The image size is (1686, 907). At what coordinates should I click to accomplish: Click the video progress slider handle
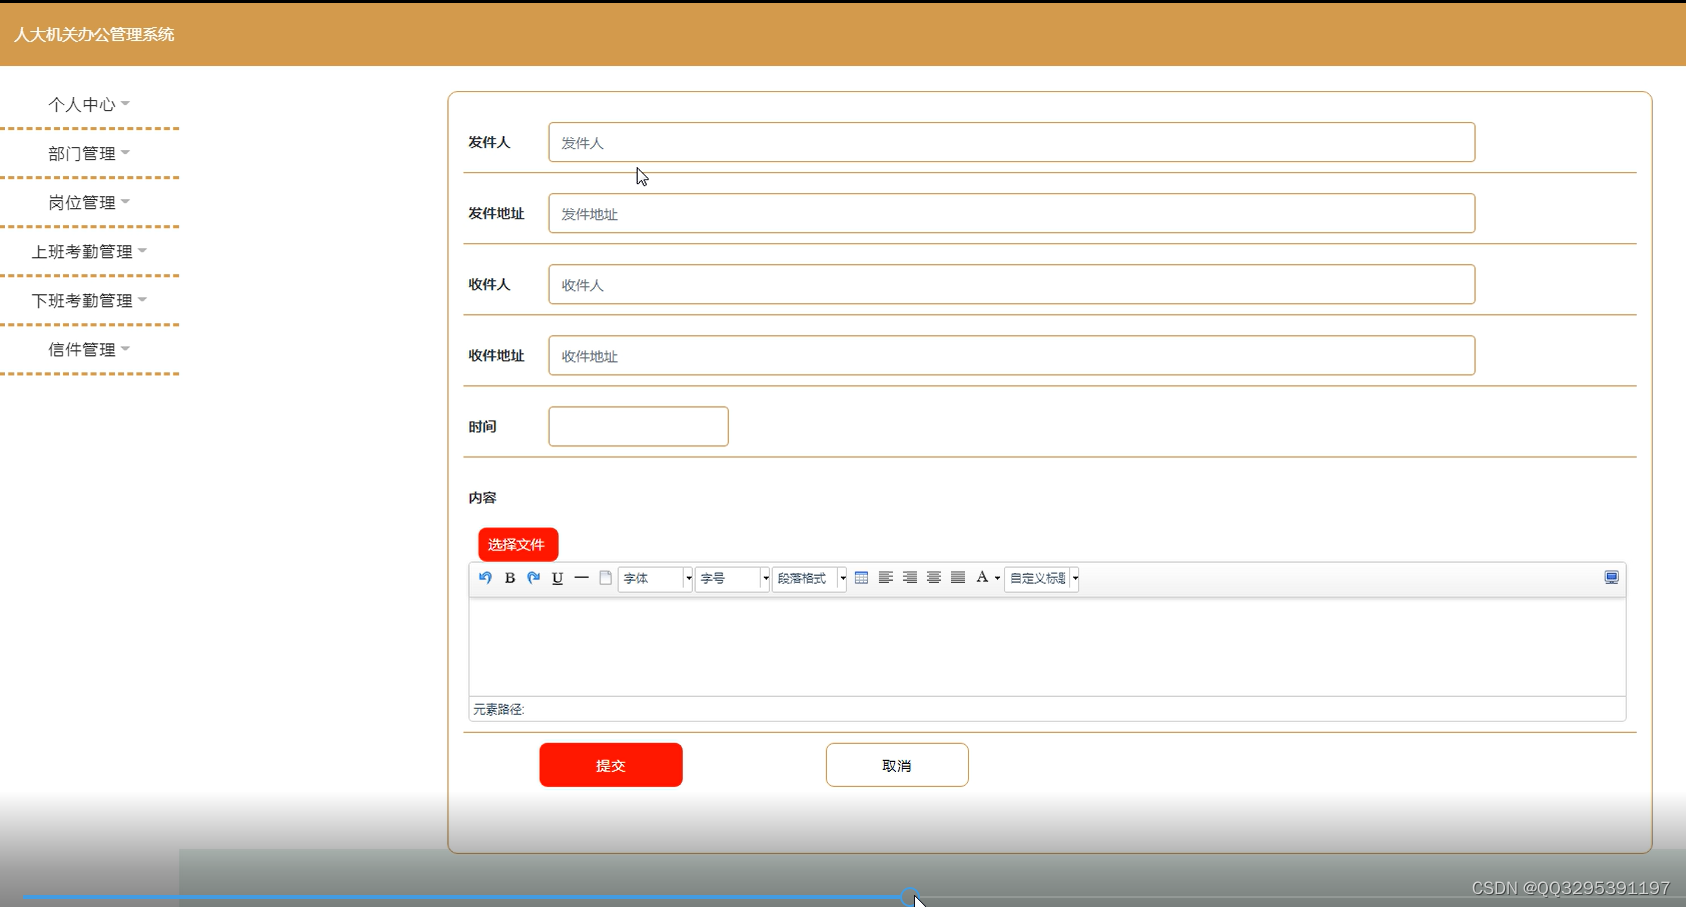(910, 897)
